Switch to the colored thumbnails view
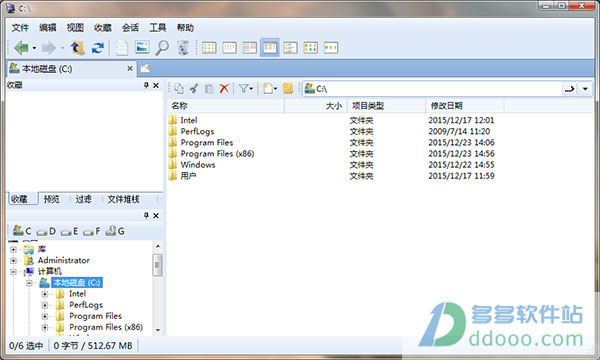This screenshot has height=360, width=600. click(311, 48)
